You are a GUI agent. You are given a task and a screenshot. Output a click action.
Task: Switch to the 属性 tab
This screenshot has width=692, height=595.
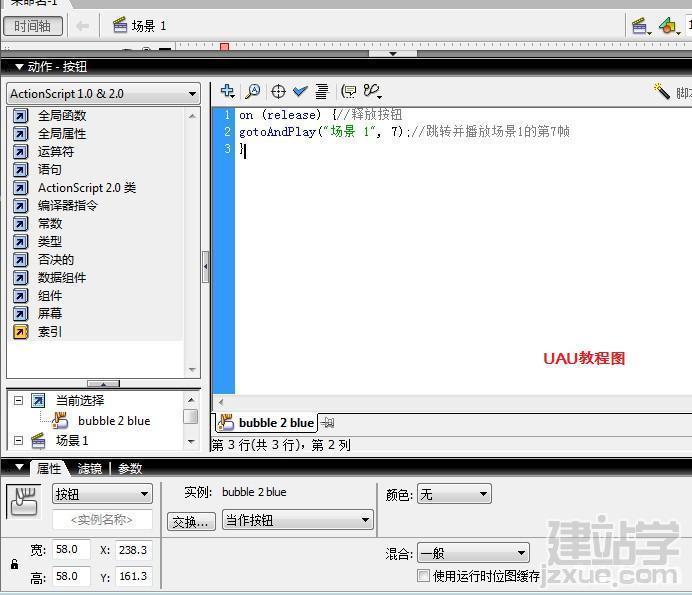coord(49,468)
